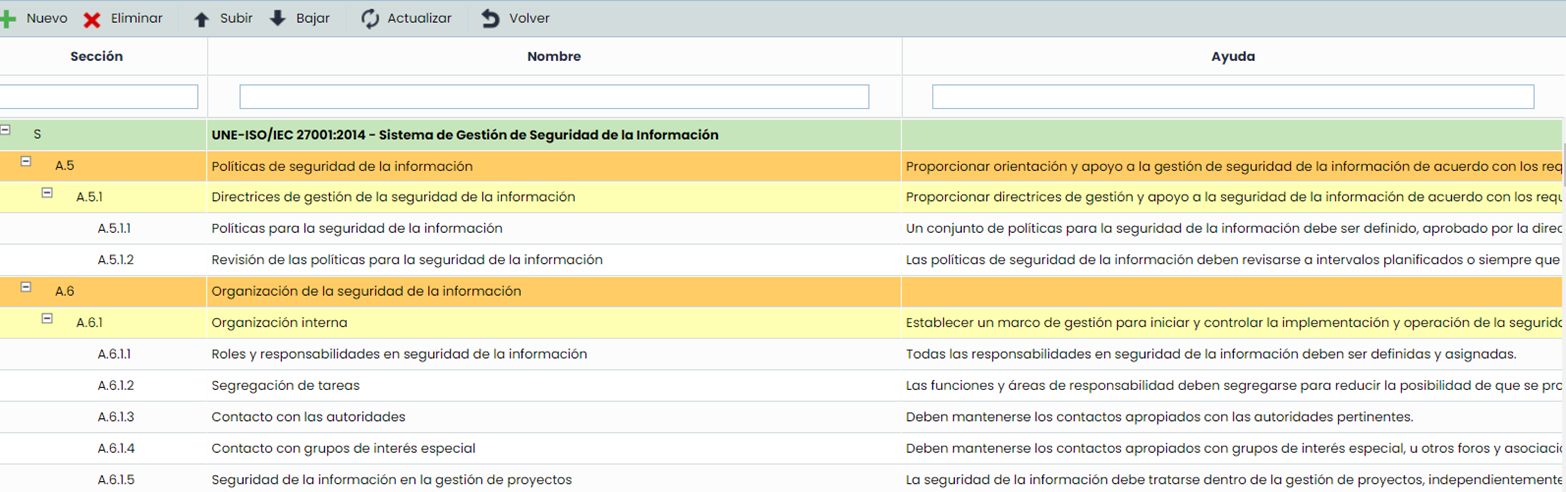Collapse the A.5.1 subsection node
The height and width of the screenshot is (492, 1566).
pos(47,193)
